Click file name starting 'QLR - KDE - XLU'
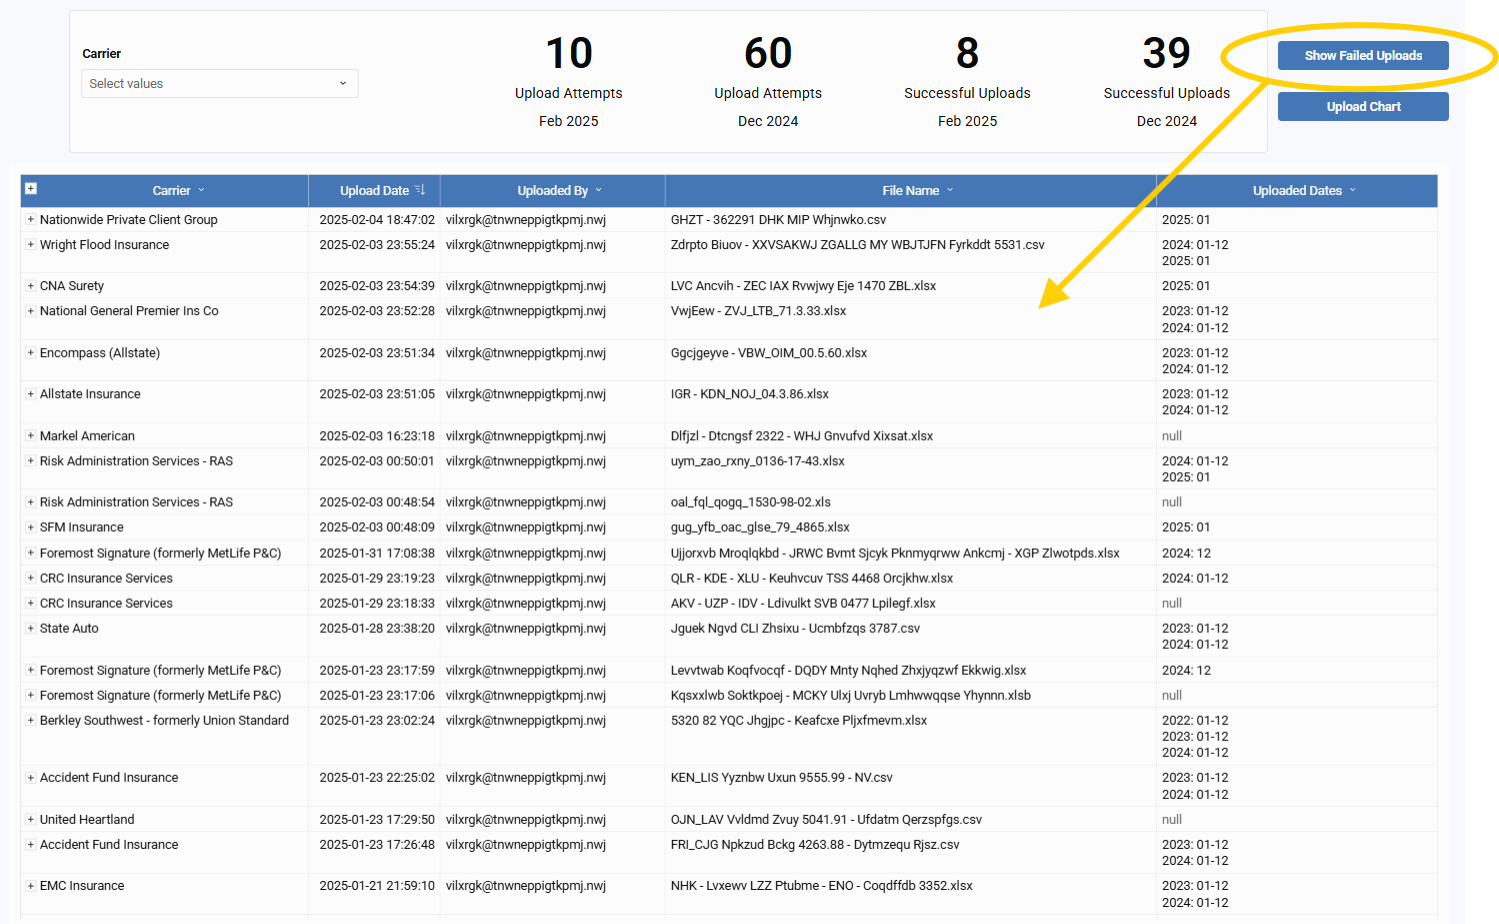 (812, 578)
